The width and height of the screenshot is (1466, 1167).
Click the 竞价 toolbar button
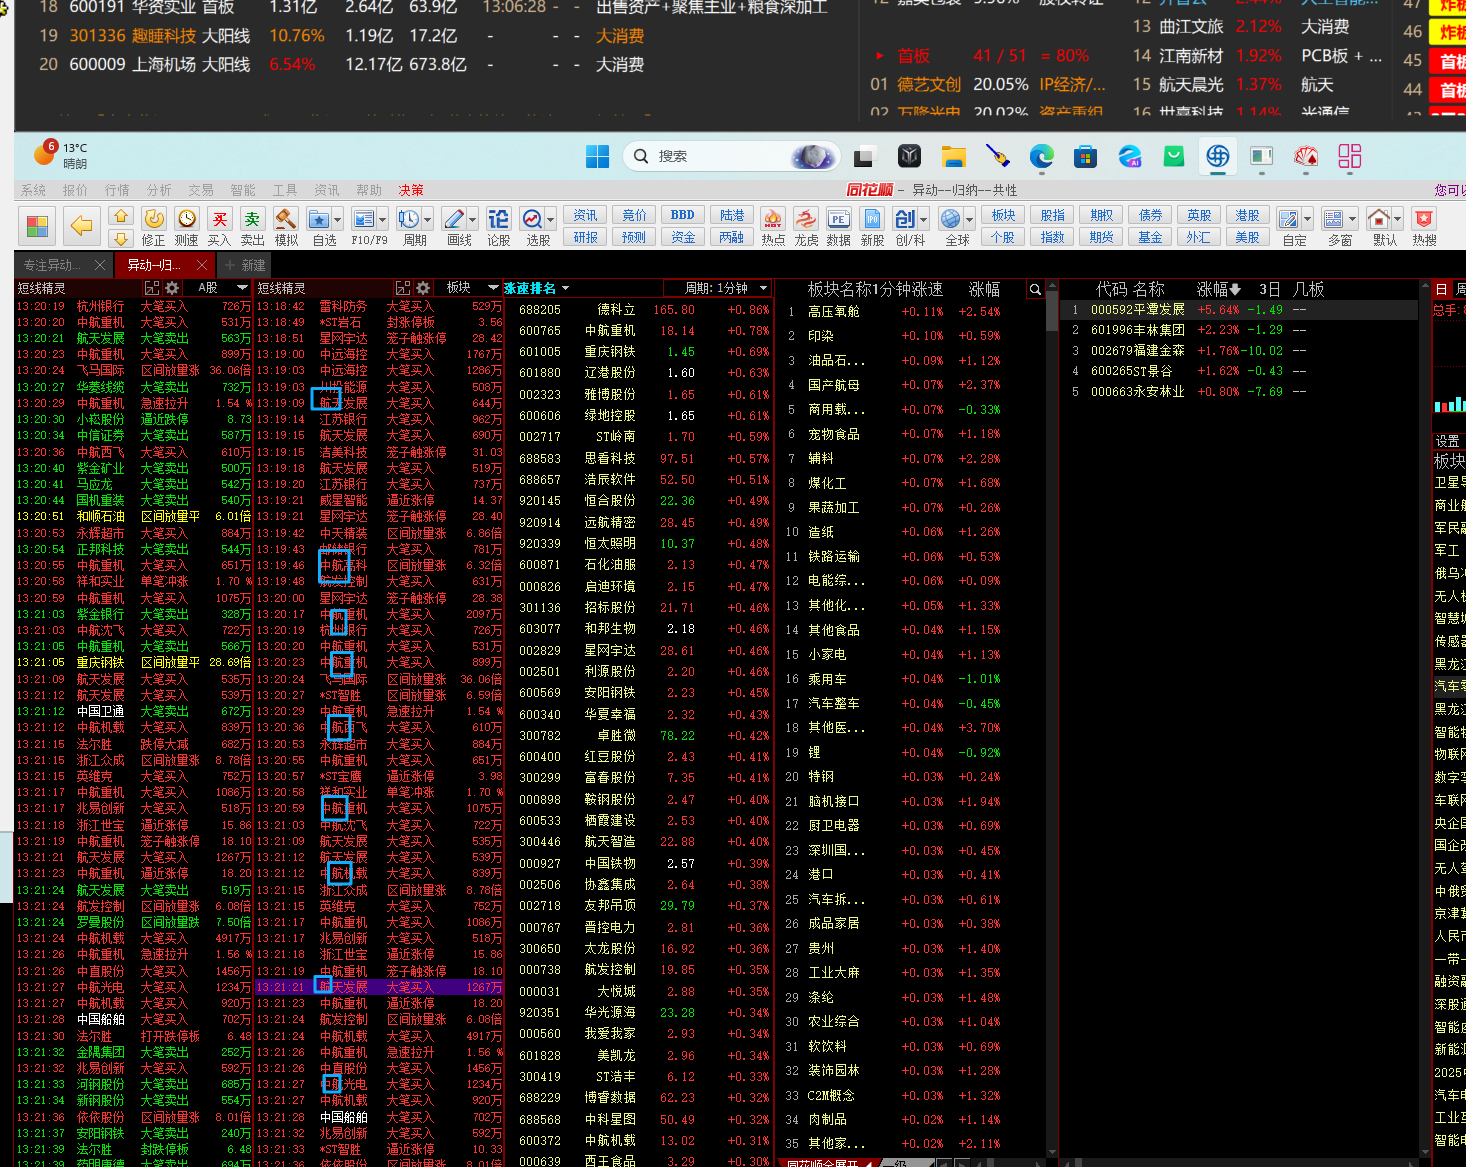pos(635,215)
